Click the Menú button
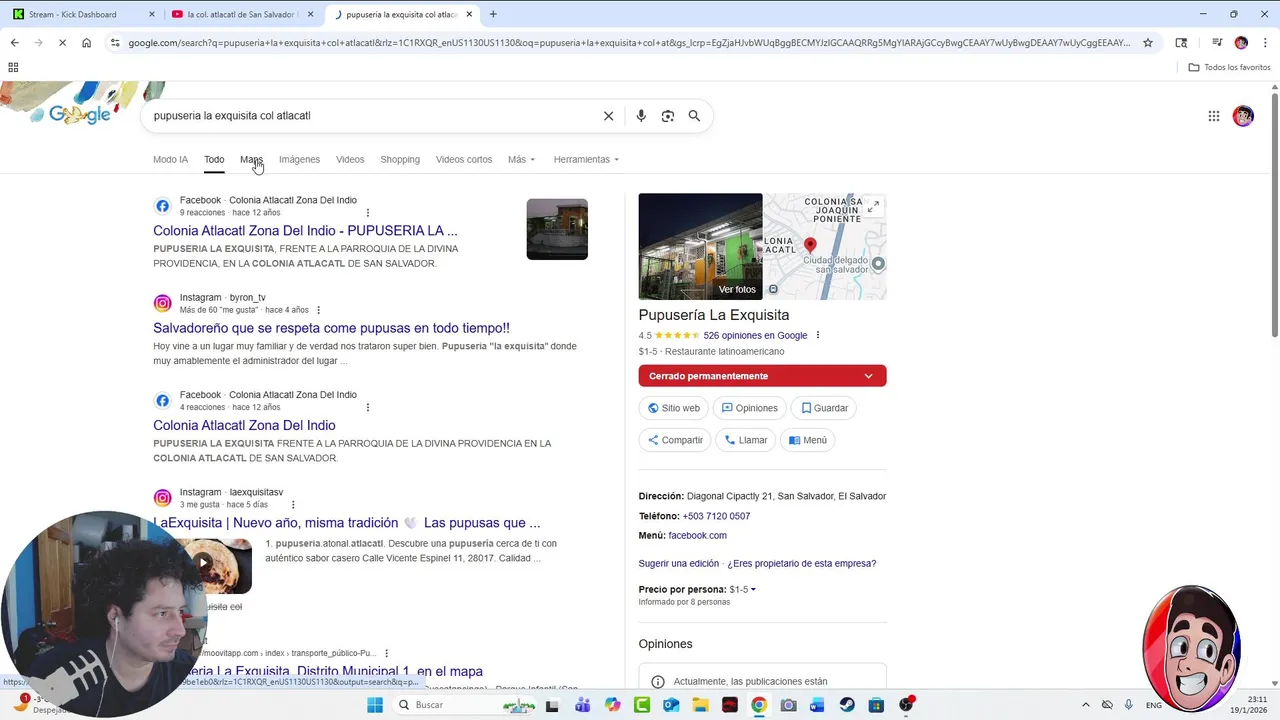The height and width of the screenshot is (720, 1280). click(x=808, y=440)
